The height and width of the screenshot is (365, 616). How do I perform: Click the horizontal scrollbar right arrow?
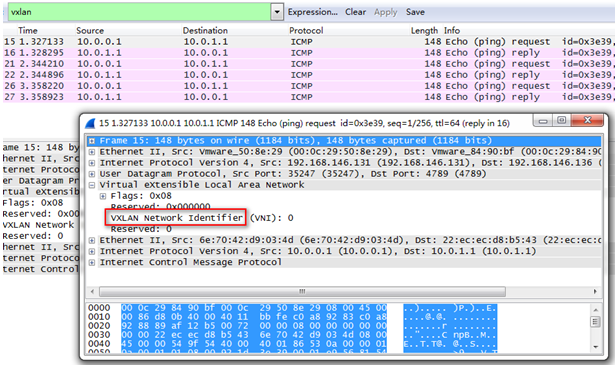pos(595,292)
